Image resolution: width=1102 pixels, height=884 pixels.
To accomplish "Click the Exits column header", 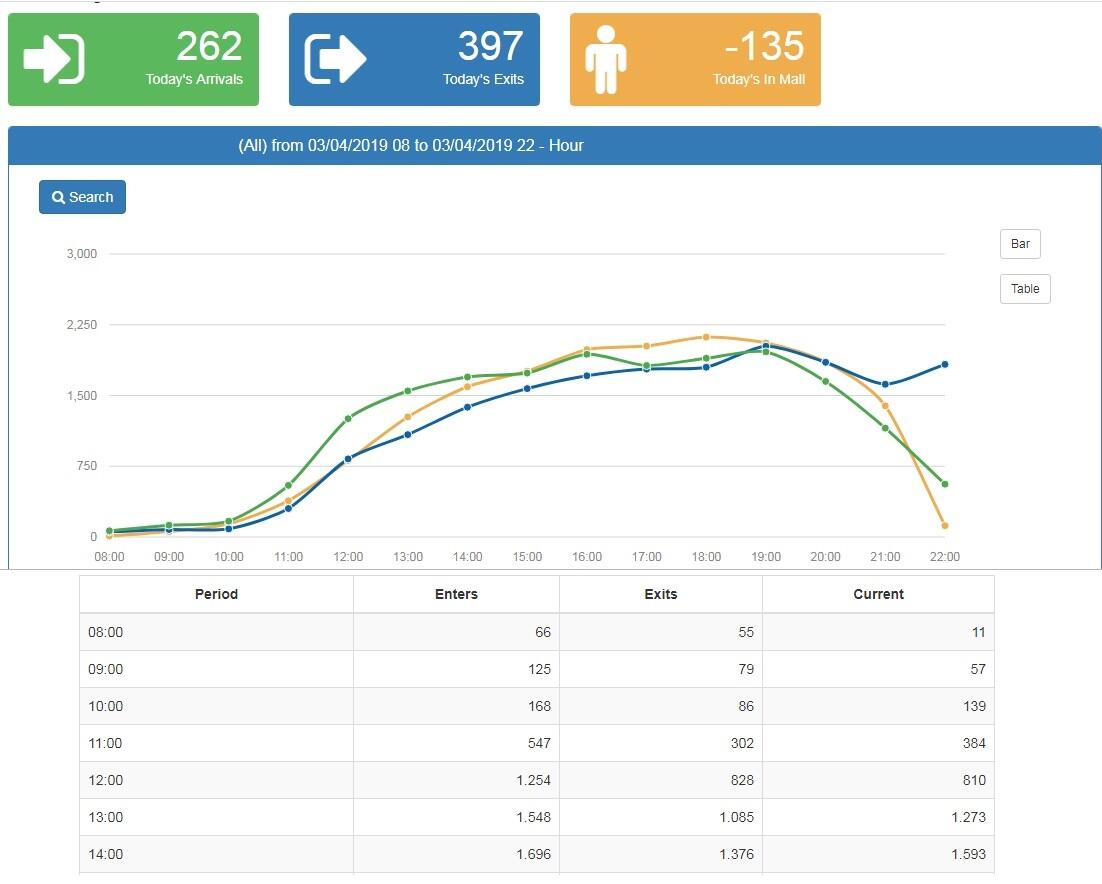I will (661, 594).
